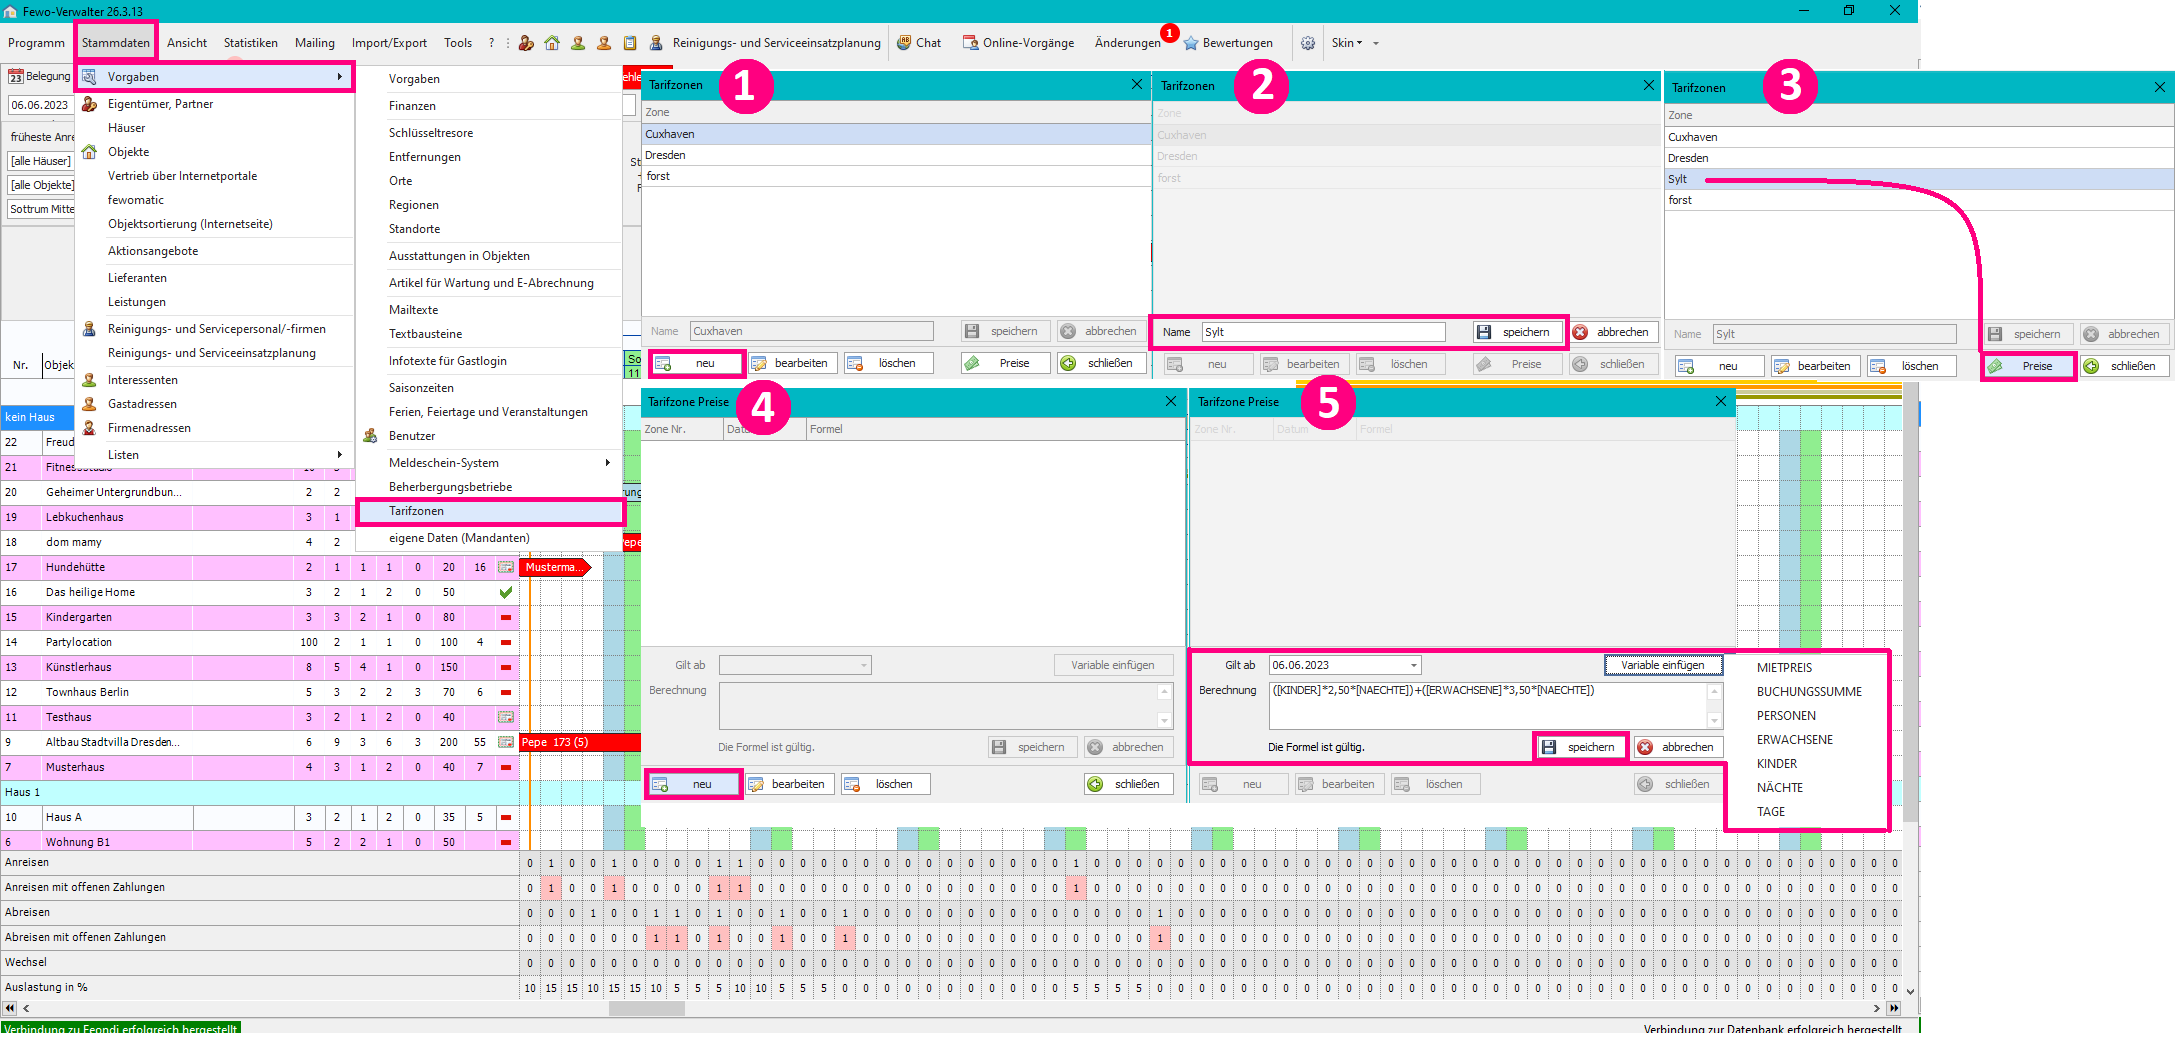Click the house icon in the main toolbar
Image resolution: width=2175 pixels, height=1064 pixels.
552,43
